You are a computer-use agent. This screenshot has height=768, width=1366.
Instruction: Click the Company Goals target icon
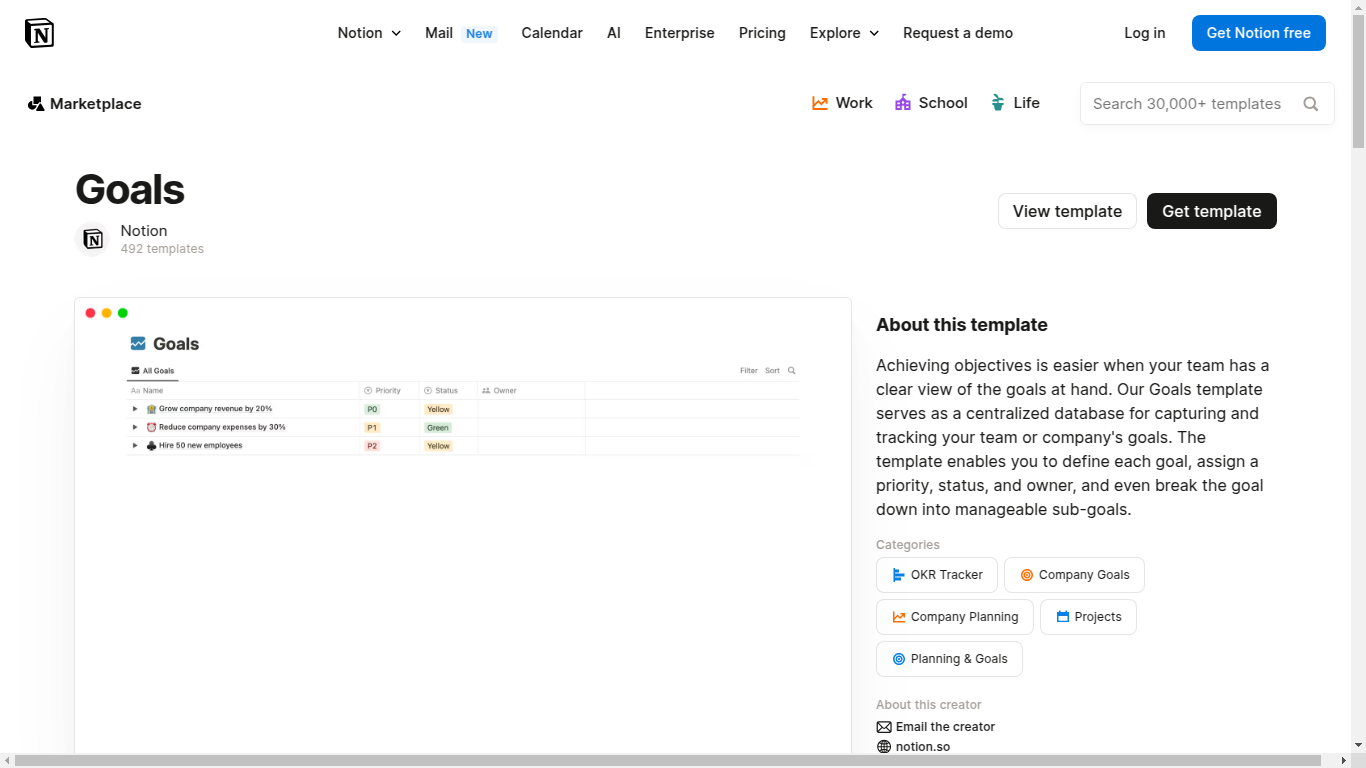(1026, 575)
